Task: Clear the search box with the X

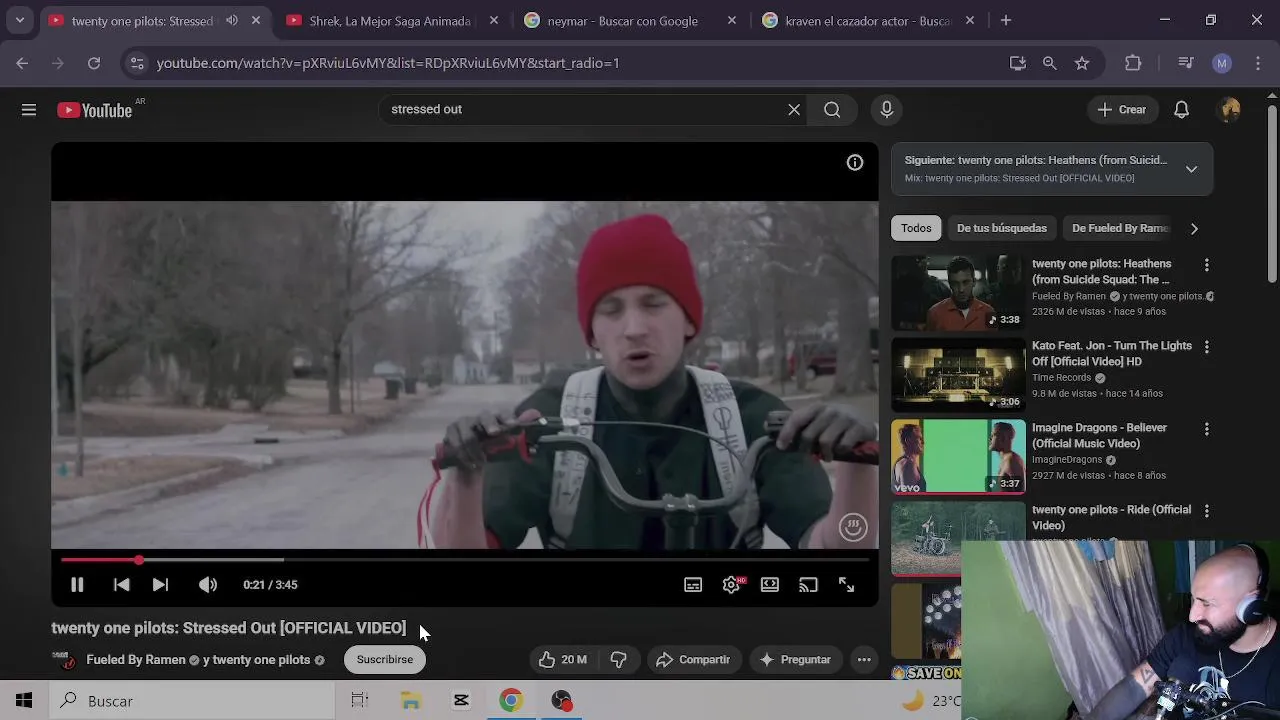Action: (x=794, y=110)
